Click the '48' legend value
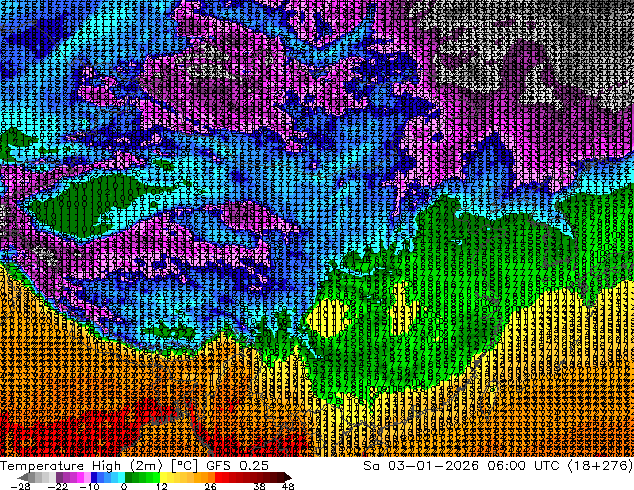This screenshot has width=634, height=490. click(288, 486)
